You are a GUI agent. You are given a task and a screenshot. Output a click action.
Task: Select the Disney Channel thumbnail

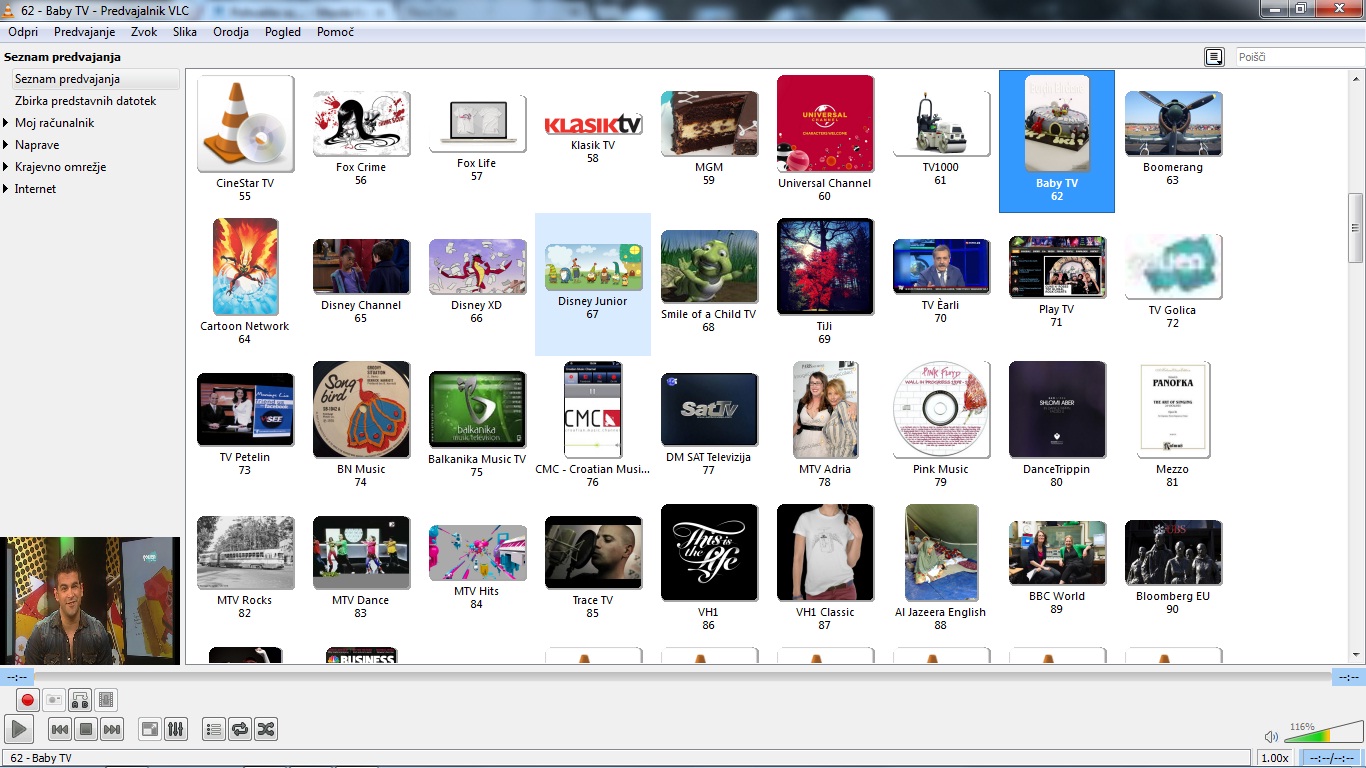pyautogui.click(x=361, y=267)
